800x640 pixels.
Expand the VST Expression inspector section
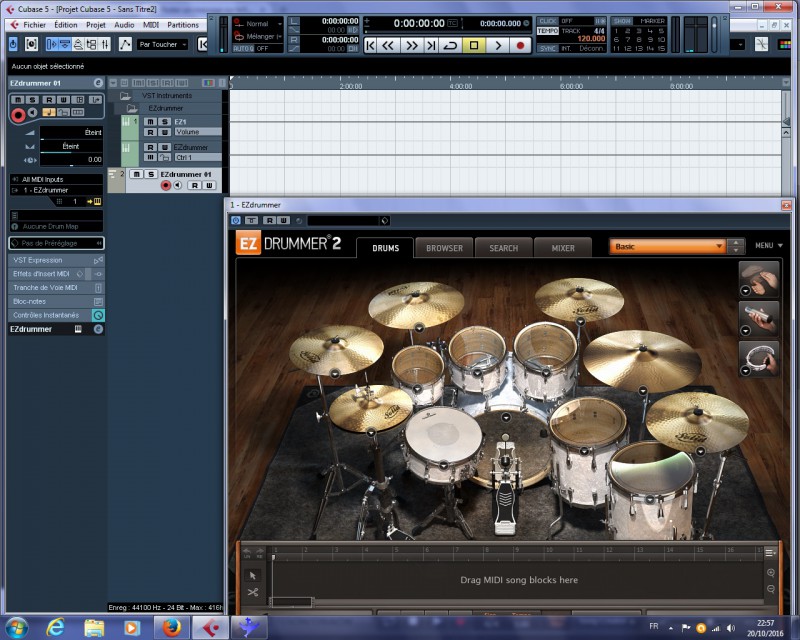pos(56,260)
